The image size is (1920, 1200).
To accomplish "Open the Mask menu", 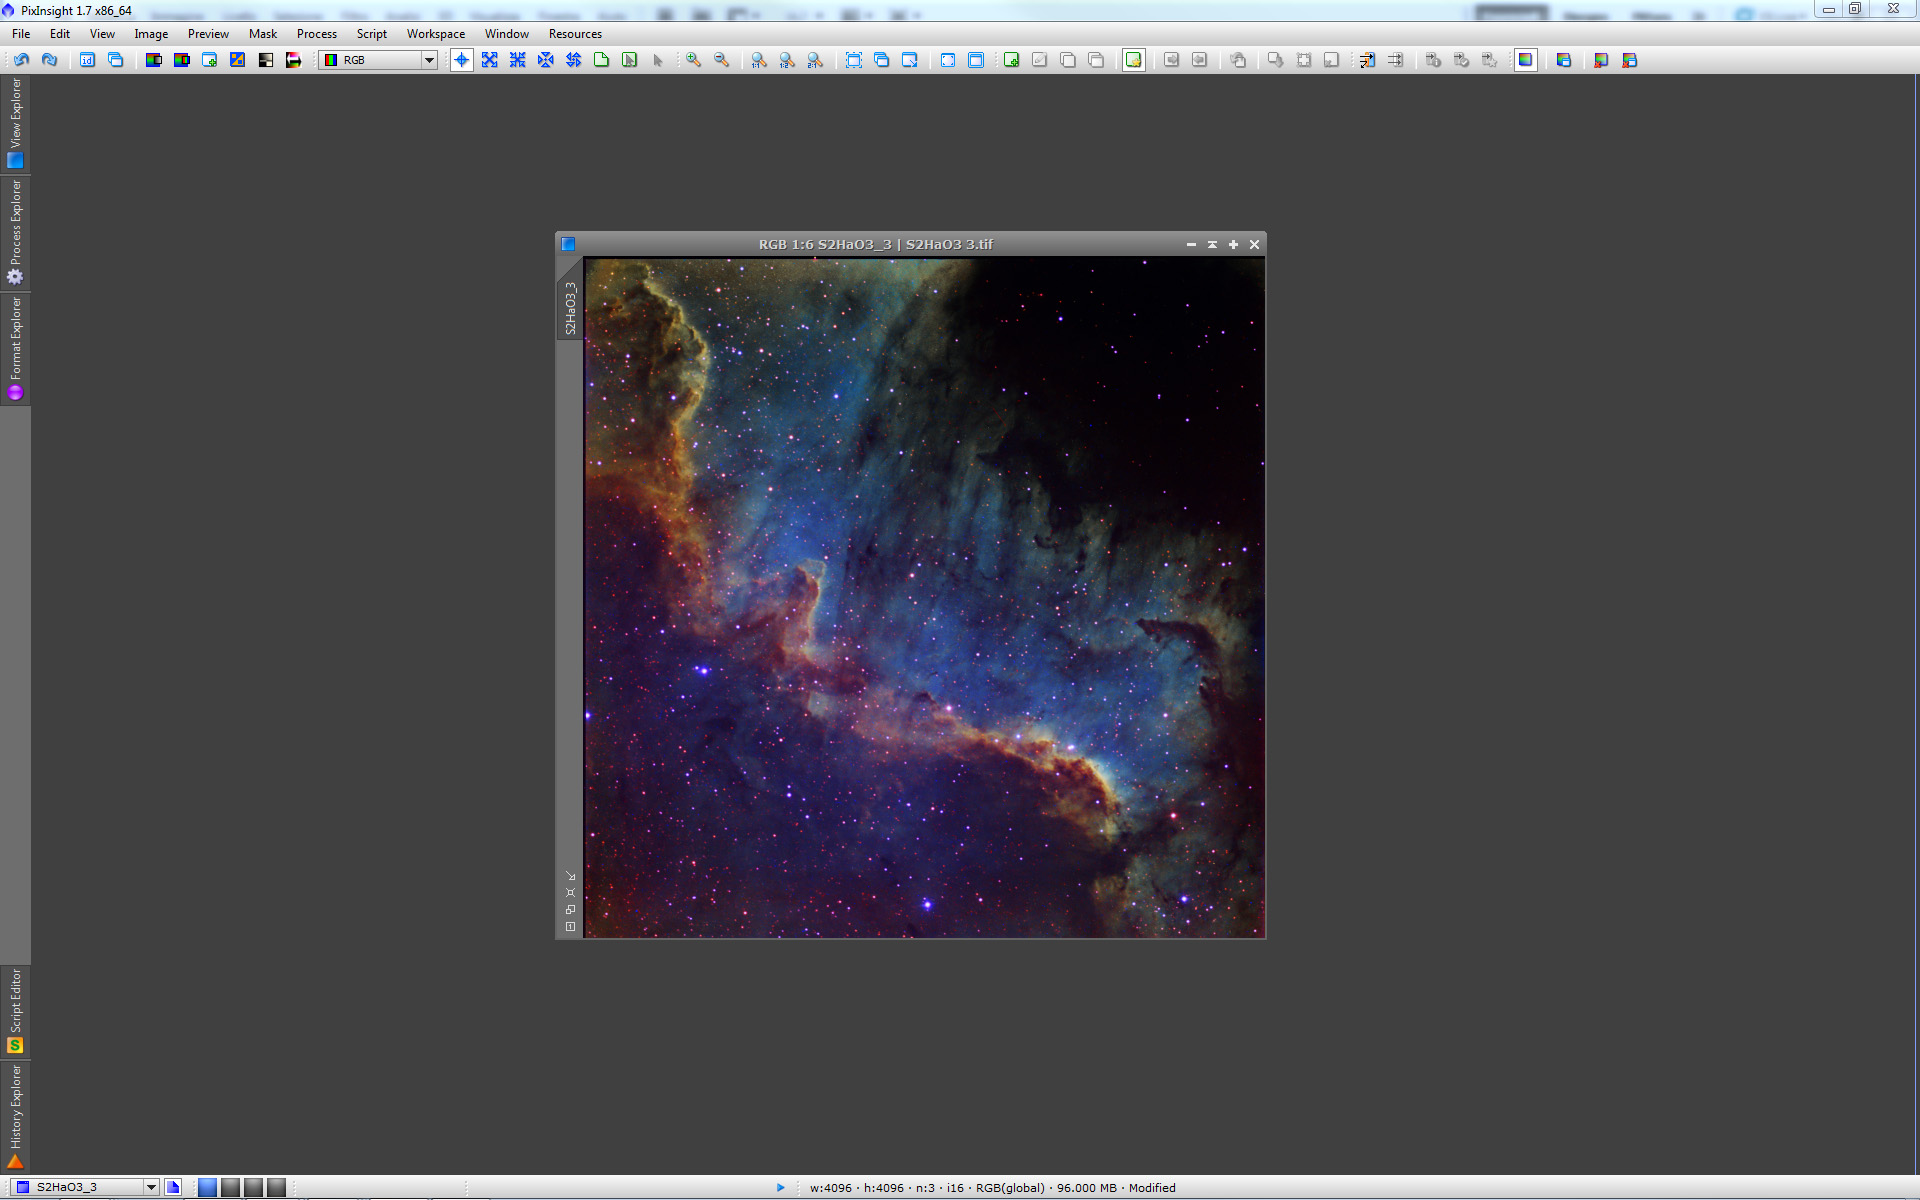I will pos(263,34).
